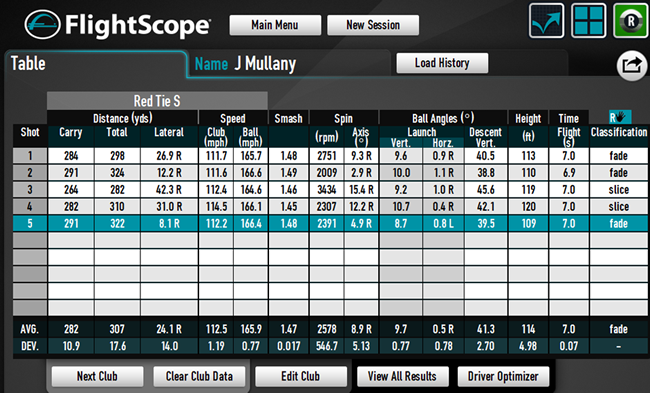Click the Descent Vert. column header
This screenshot has height=393, width=650.
coord(485,137)
